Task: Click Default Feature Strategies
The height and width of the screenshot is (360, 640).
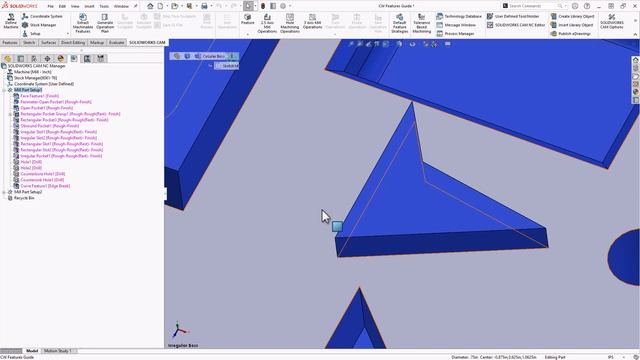Action: (400, 23)
